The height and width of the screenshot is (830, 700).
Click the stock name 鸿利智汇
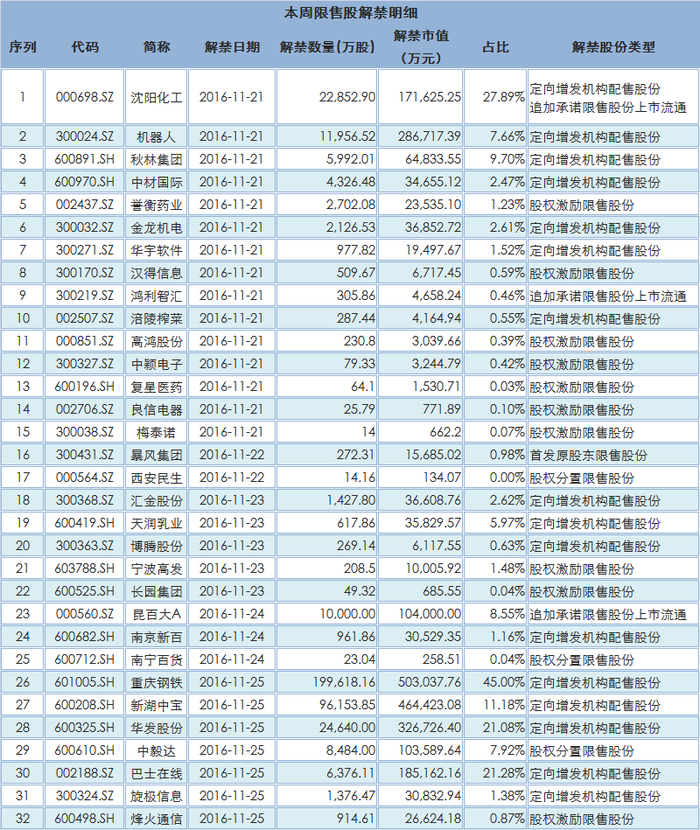pos(157,296)
